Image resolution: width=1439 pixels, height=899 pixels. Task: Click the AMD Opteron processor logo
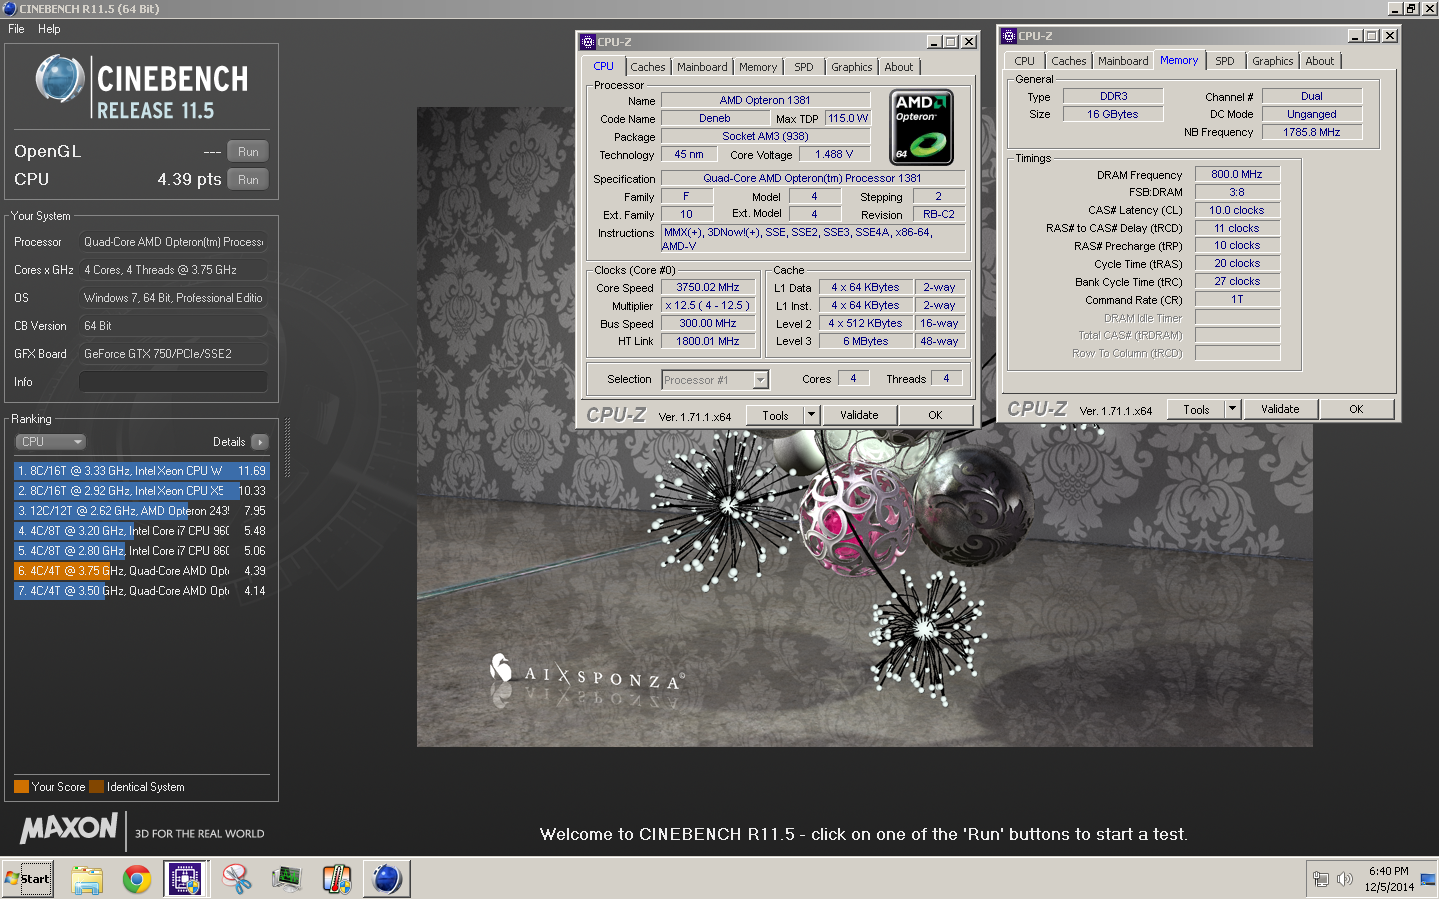(x=921, y=127)
